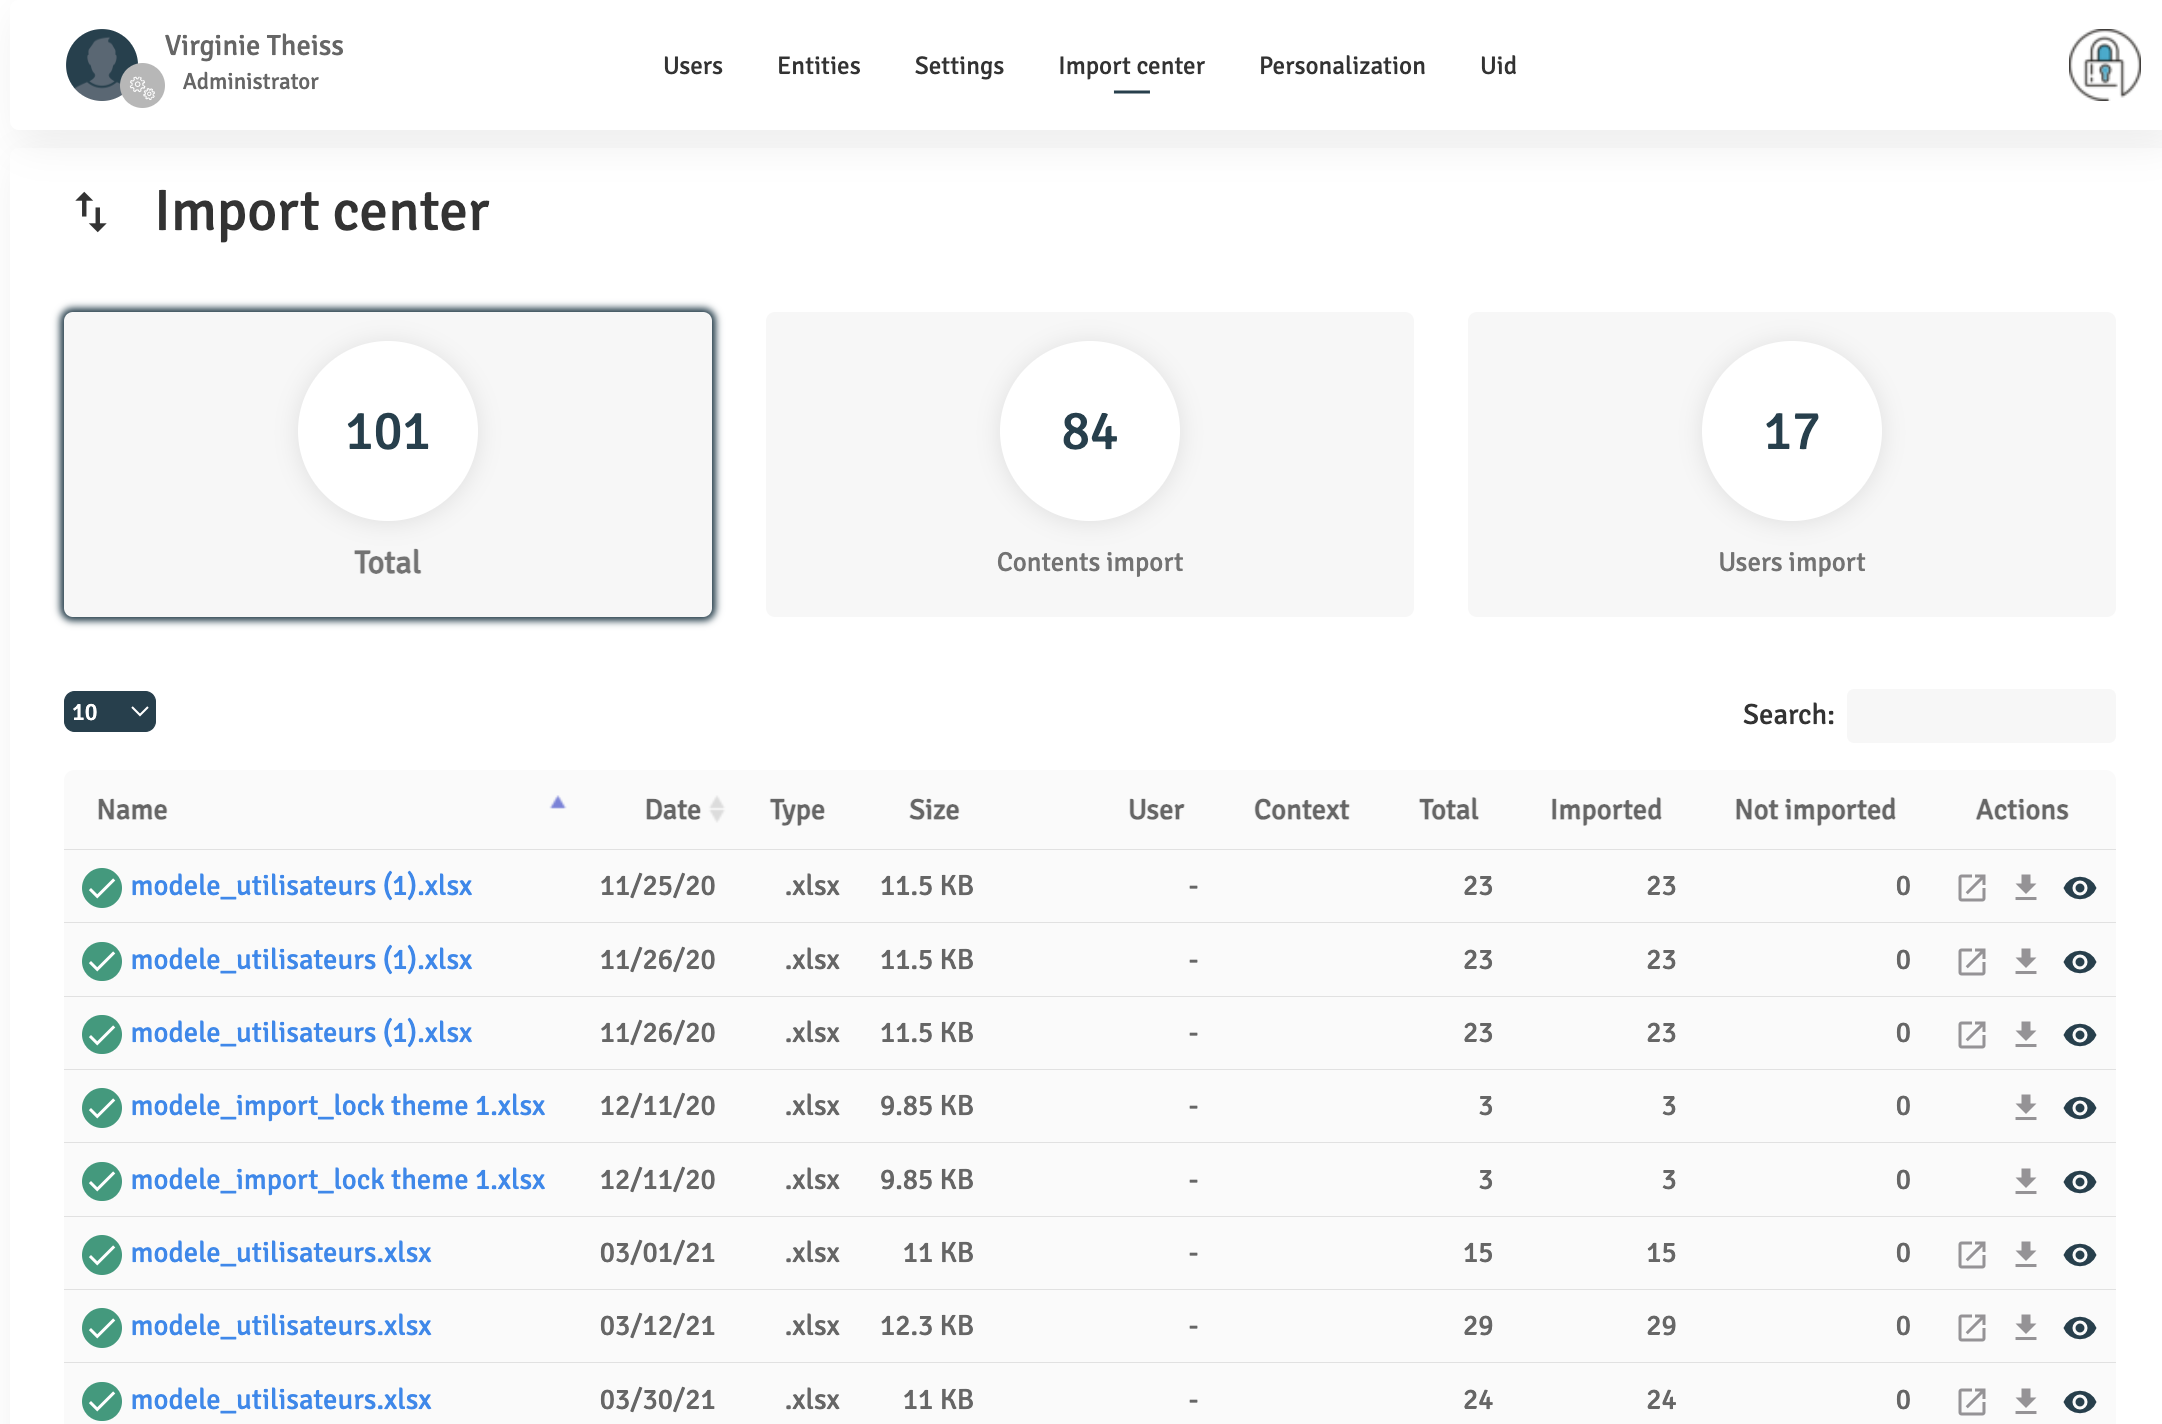Click into the Search input field
The height and width of the screenshot is (1424, 2162).
(x=1980, y=715)
